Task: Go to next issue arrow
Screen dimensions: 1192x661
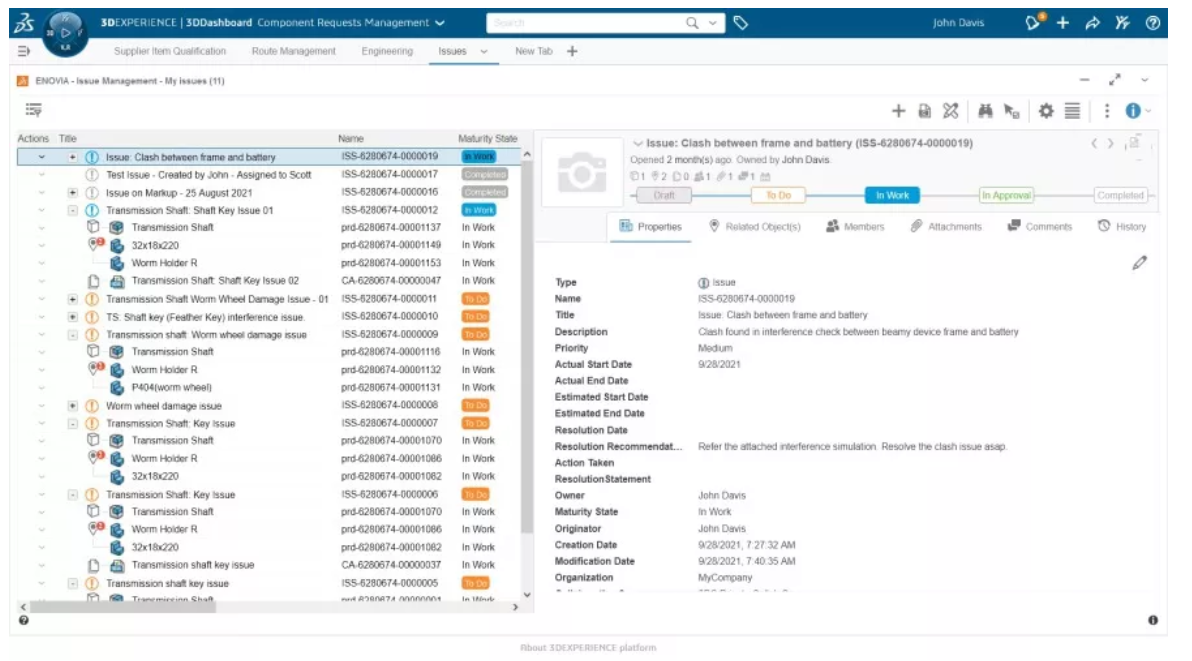Action: pyautogui.click(x=1111, y=143)
